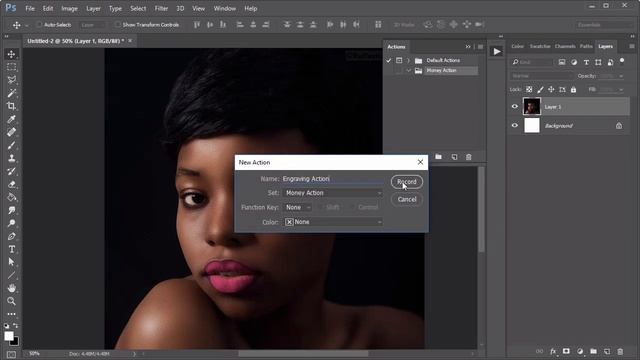Hide the Background layer eye icon

[x=515, y=126]
